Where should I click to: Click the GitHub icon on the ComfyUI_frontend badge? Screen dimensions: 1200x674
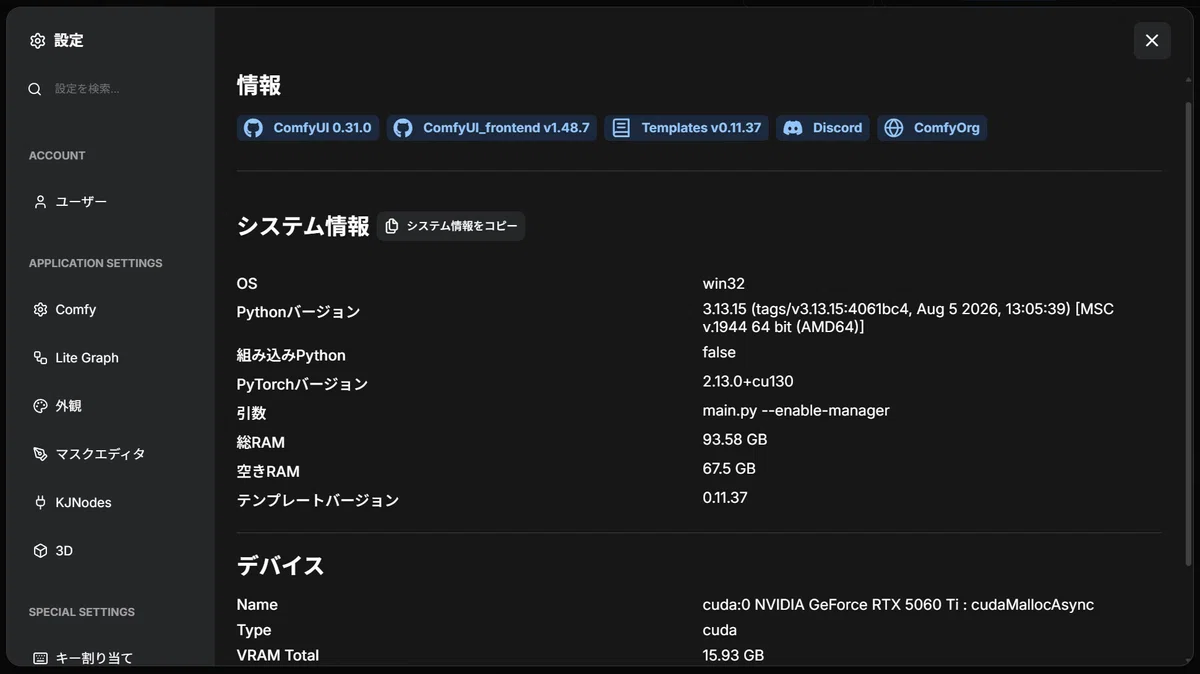pyautogui.click(x=403, y=128)
